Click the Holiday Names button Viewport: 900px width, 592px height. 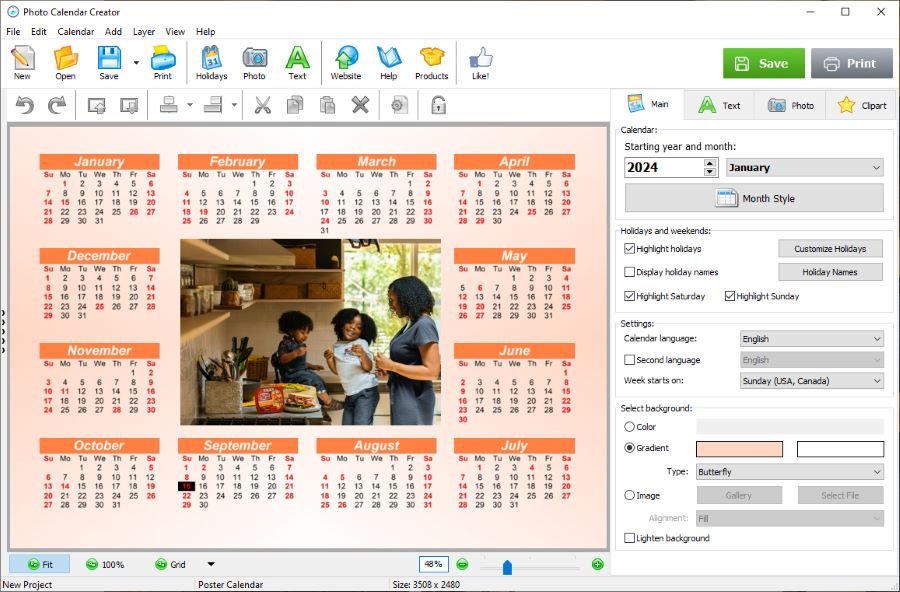pyautogui.click(x=830, y=272)
